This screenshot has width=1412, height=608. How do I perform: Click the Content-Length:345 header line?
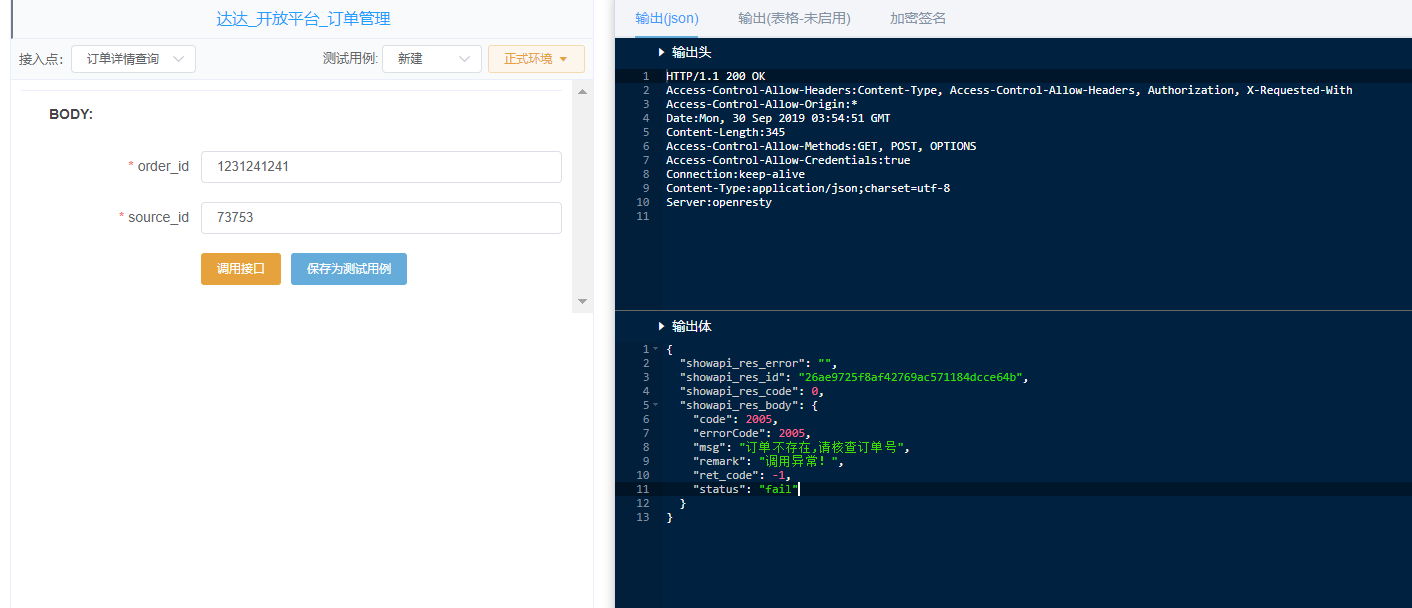click(725, 132)
